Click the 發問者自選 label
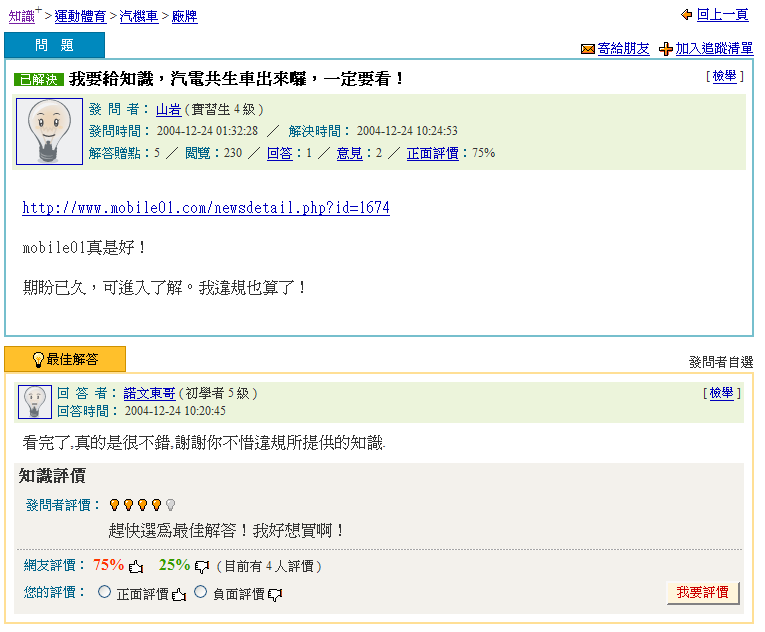 (721, 362)
